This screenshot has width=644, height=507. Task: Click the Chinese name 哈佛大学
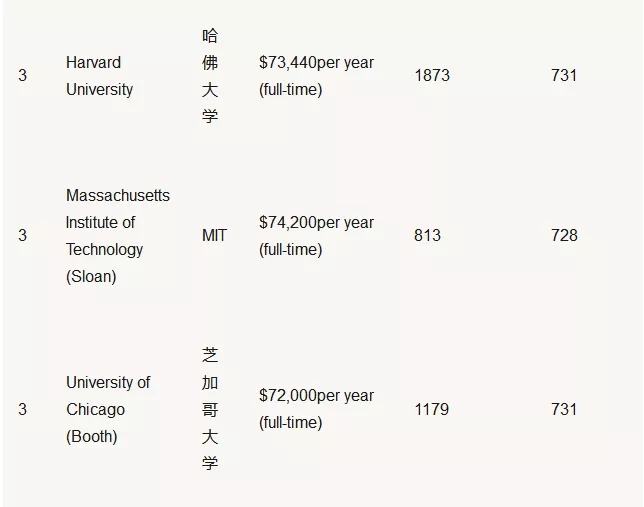209,76
